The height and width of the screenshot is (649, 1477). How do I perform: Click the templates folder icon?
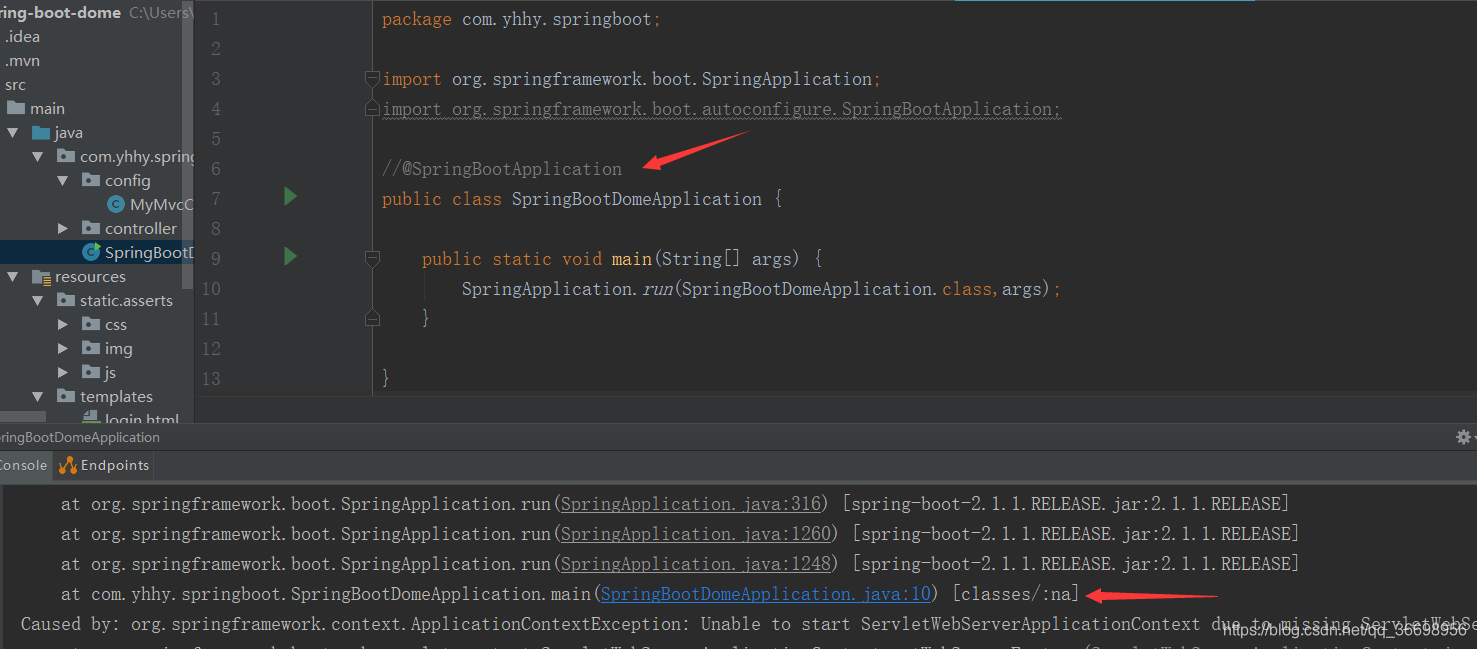point(66,396)
